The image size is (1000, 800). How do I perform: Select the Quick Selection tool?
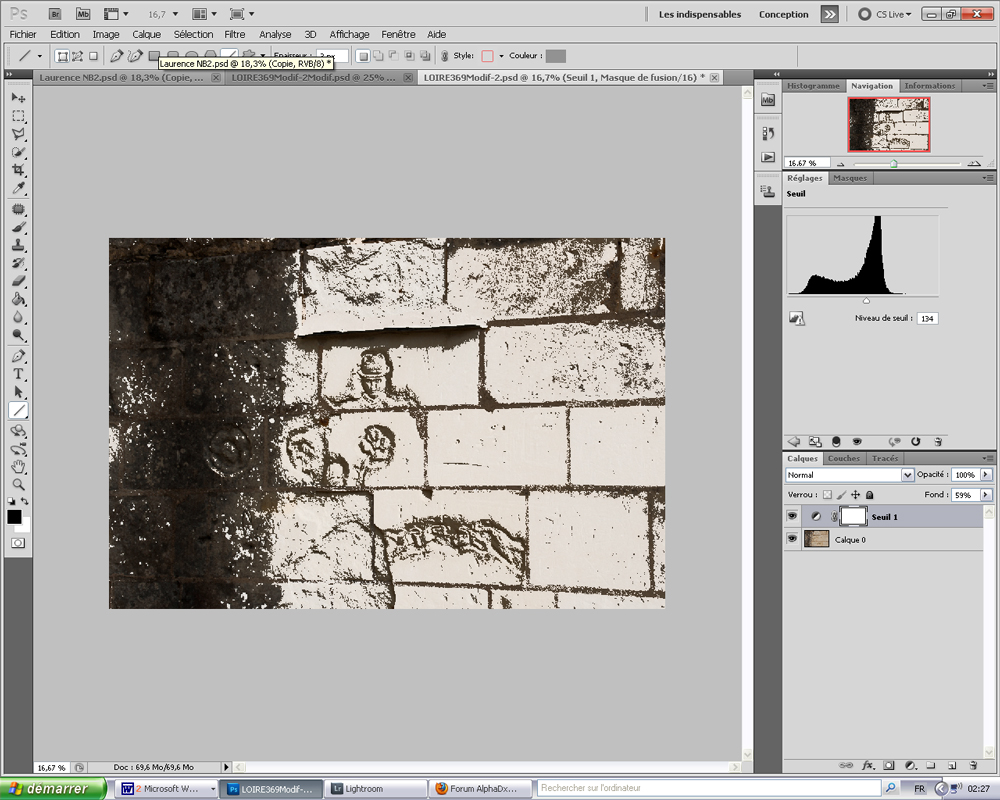click(18, 152)
